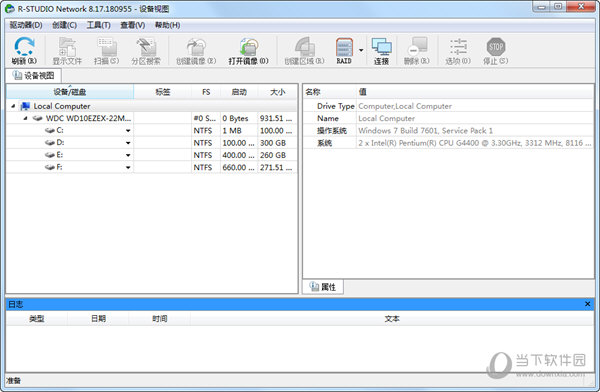Click the Connect (连接) toolbar icon
Image resolution: width=600 pixels, height=392 pixels.
(382, 51)
